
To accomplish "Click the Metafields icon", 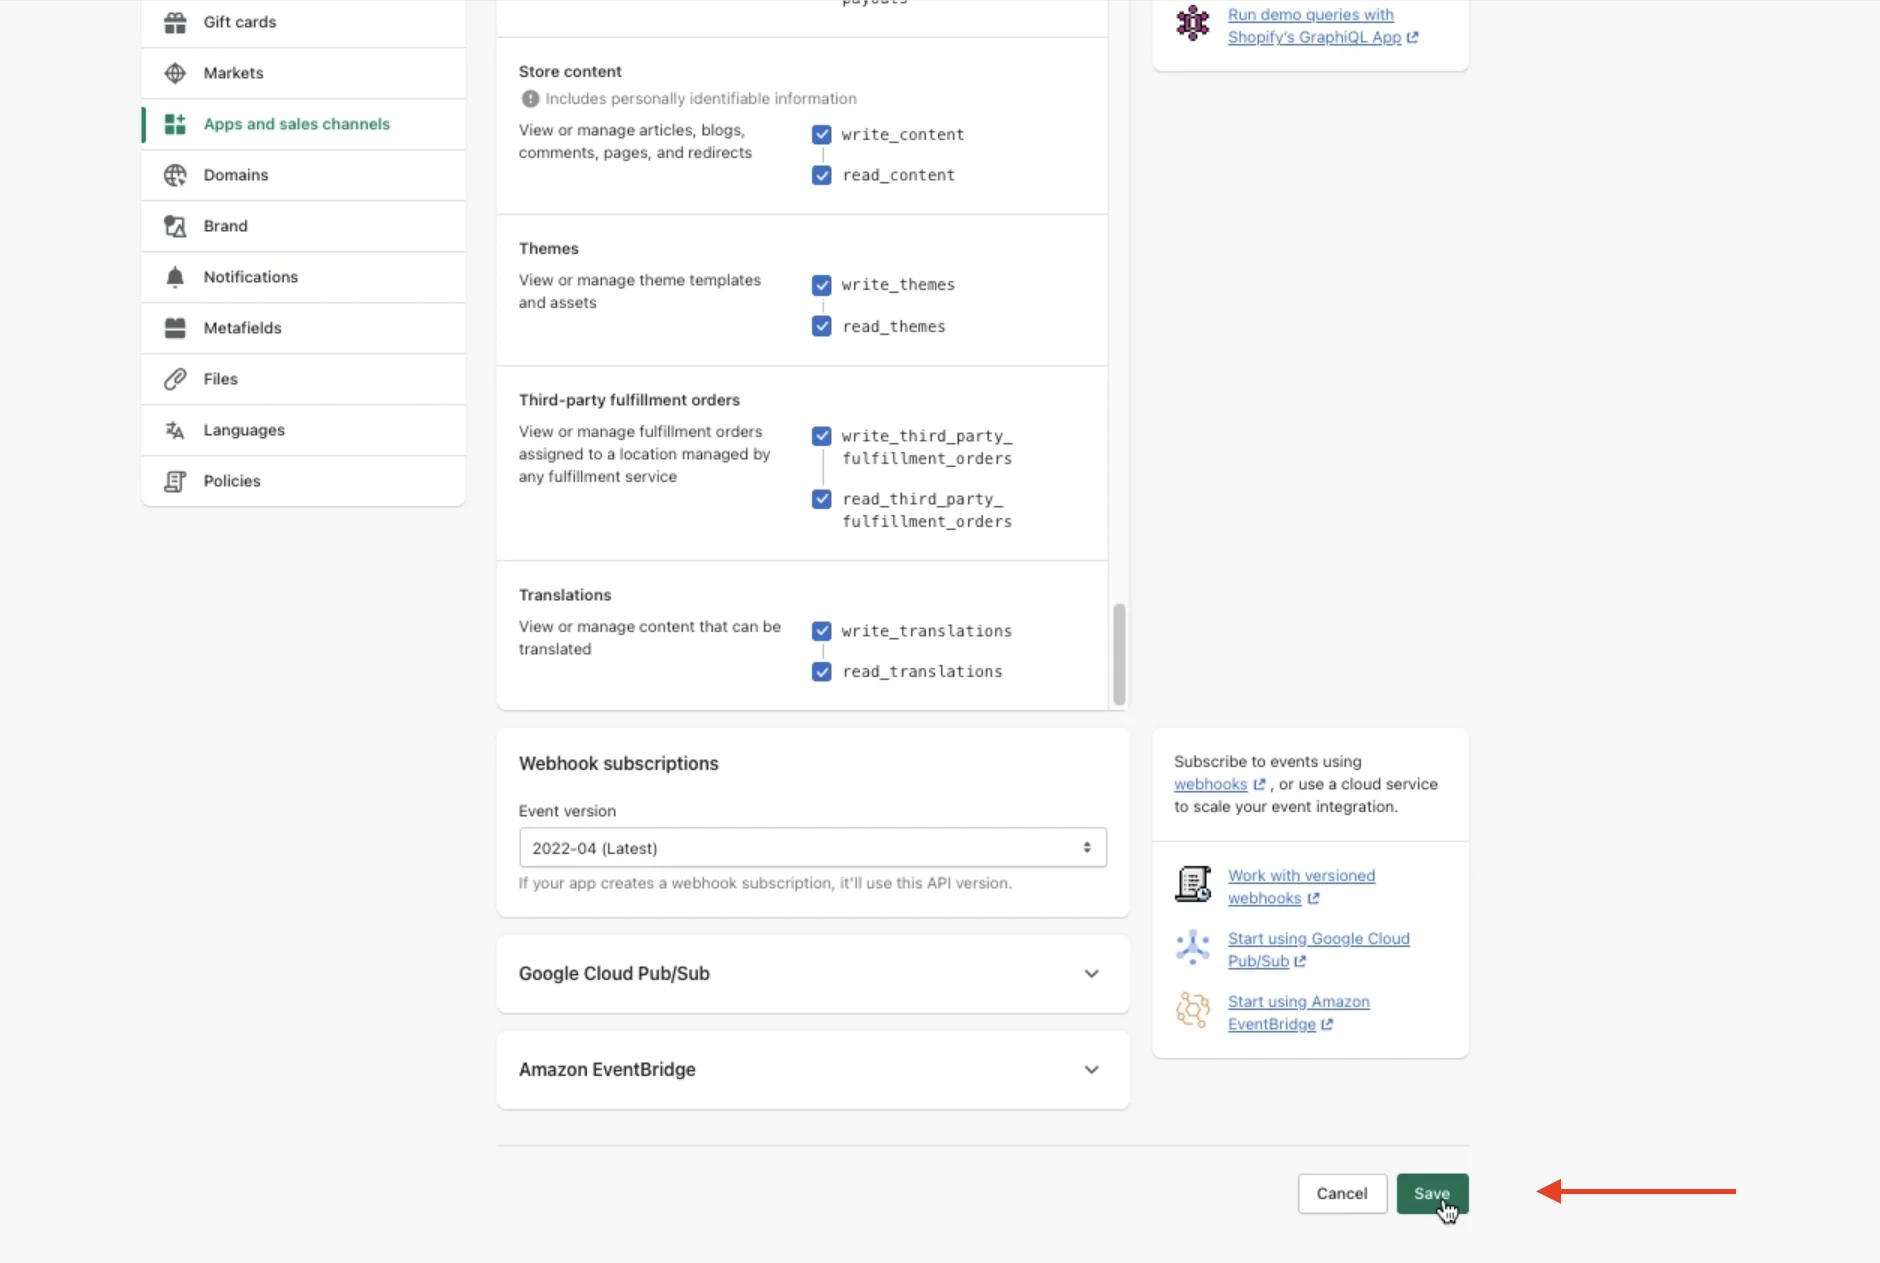I will [x=175, y=327].
